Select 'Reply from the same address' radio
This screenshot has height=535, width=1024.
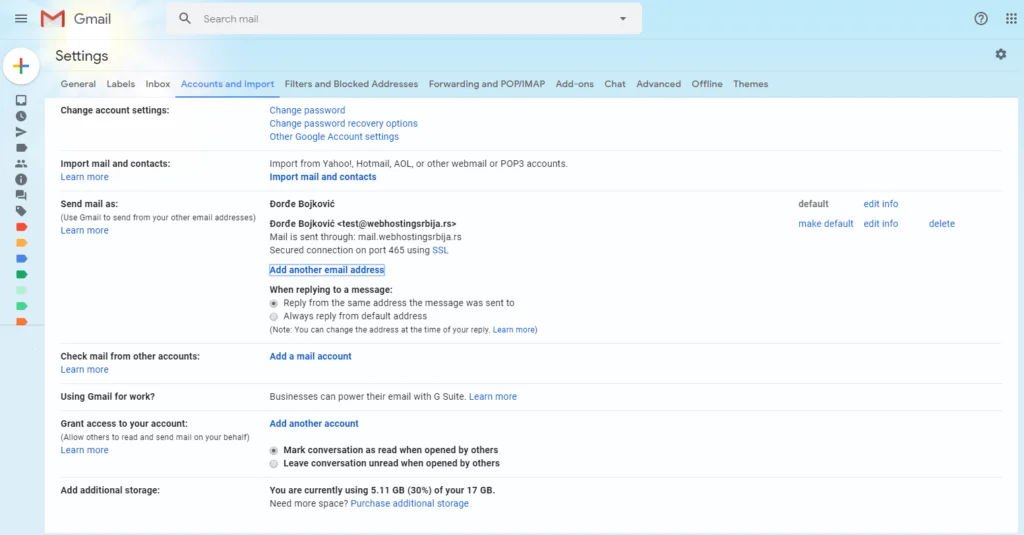click(274, 303)
